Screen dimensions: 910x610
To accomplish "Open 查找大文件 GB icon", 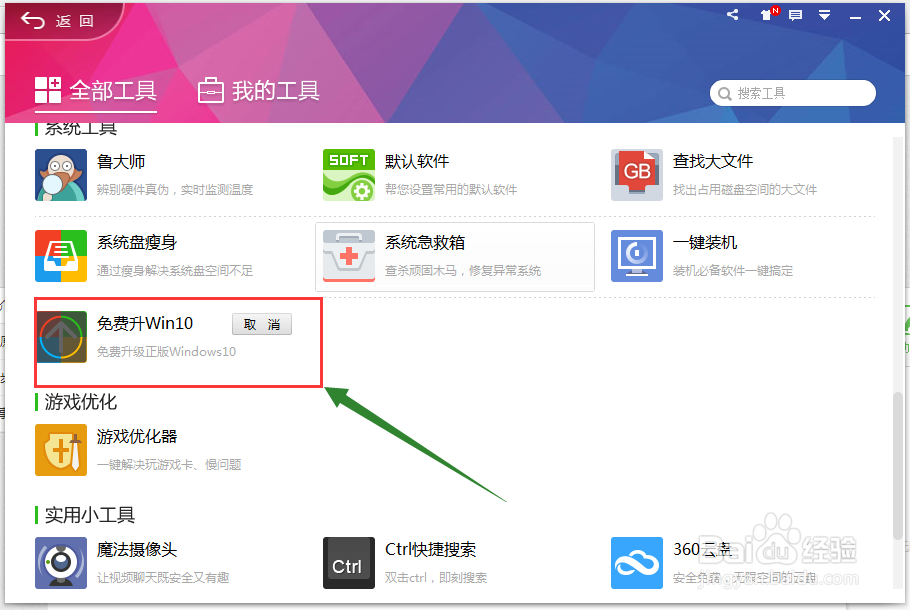I will pyautogui.click(x=637, y=175).
